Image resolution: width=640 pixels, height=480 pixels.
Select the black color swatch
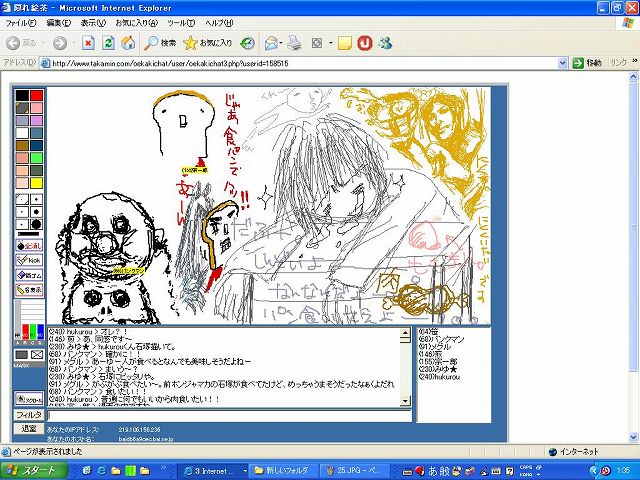click(22, 96)
